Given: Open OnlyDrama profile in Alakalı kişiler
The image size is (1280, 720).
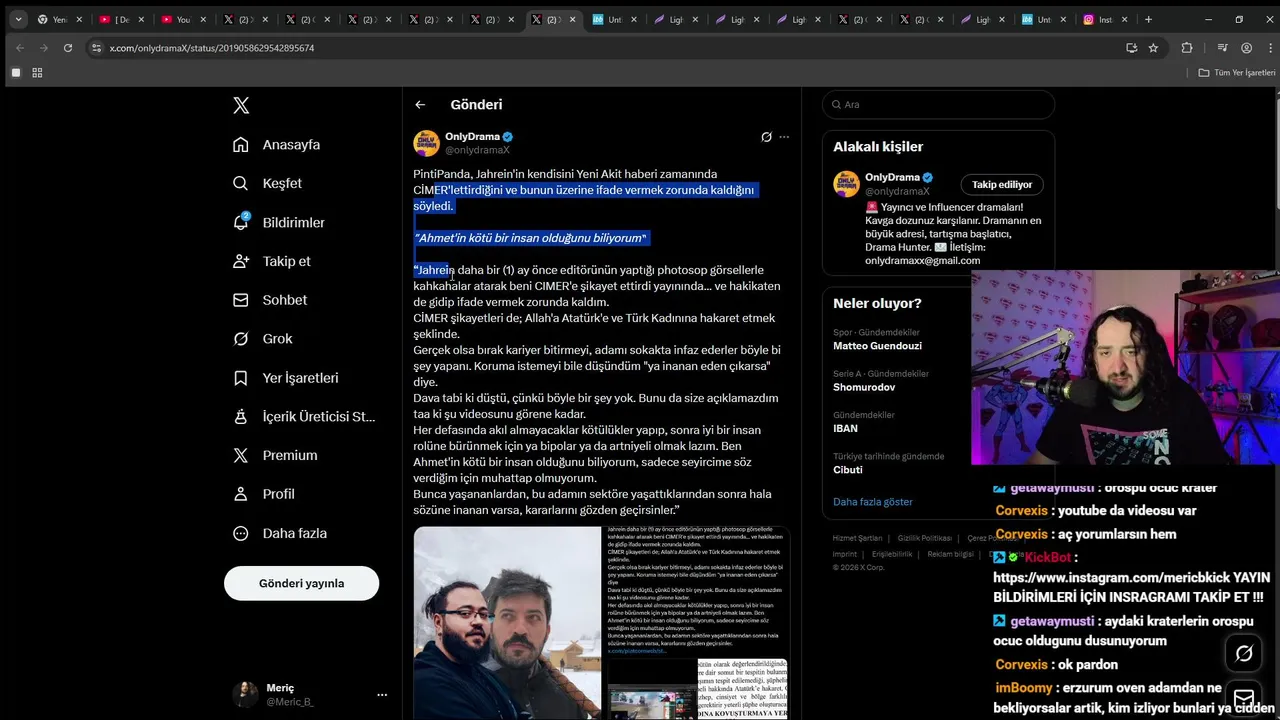Looking at the screenshot, I should [892, 178].
